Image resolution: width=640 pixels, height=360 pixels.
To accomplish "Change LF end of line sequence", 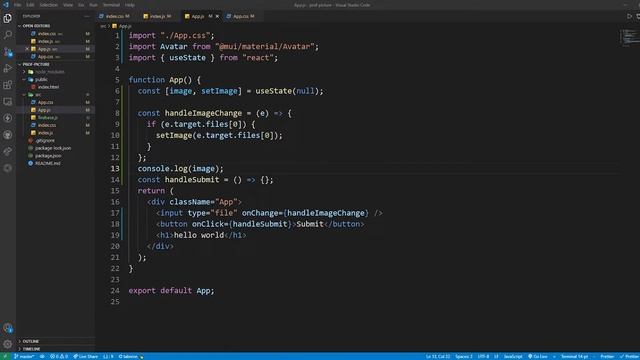I will point(496,356).
